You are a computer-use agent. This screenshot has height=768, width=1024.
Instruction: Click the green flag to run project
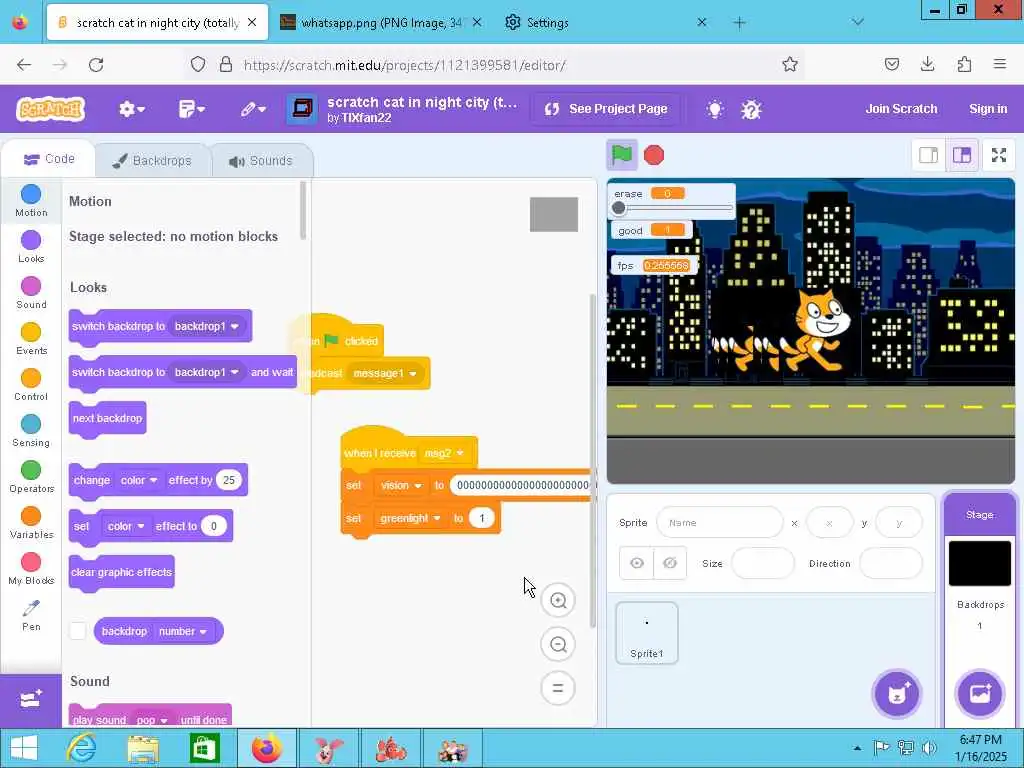[622, 155]
